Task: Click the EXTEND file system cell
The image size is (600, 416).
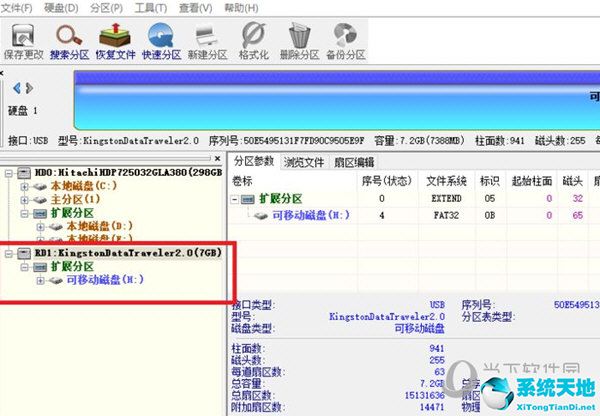Action: tap(446, 199)
